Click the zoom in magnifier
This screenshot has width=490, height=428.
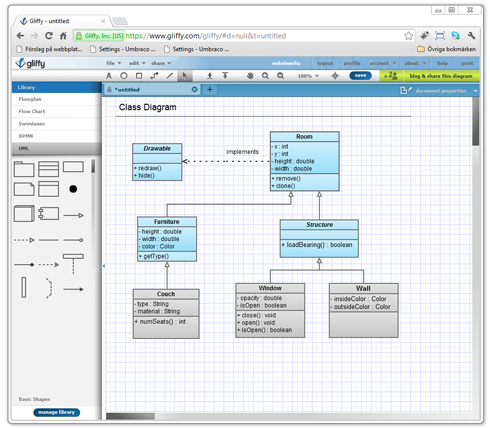click(265, 76)
